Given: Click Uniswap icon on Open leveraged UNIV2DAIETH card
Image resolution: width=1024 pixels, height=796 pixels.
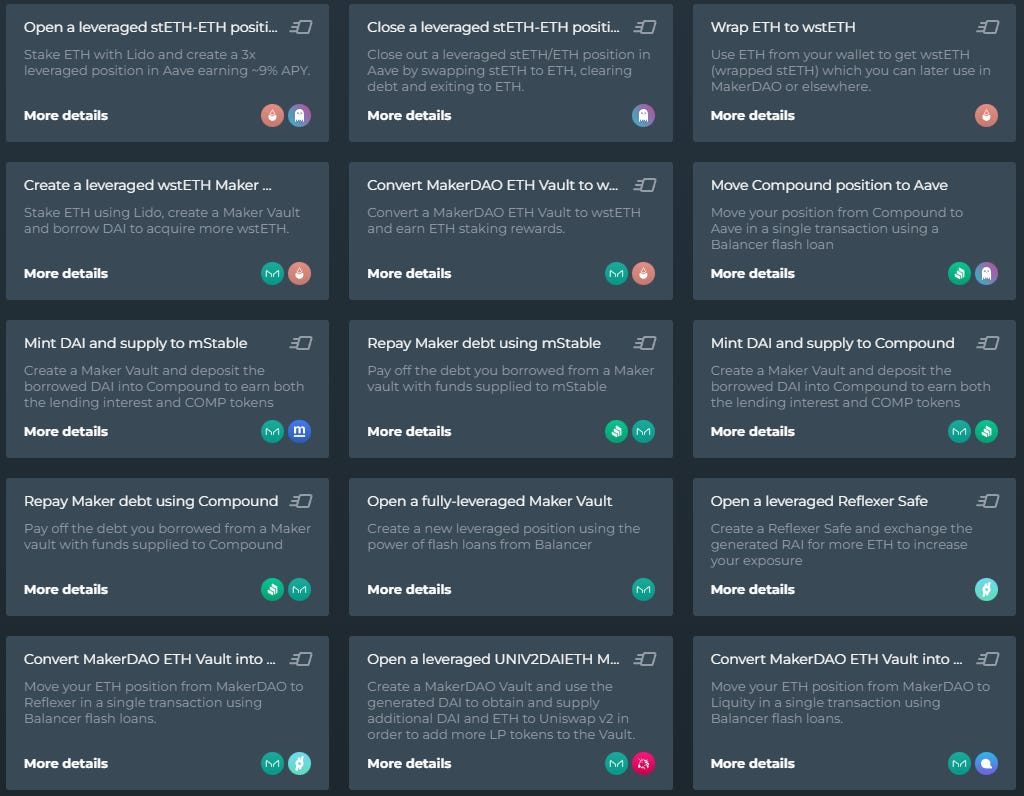Looking at the screenshot, I should 643,763.
